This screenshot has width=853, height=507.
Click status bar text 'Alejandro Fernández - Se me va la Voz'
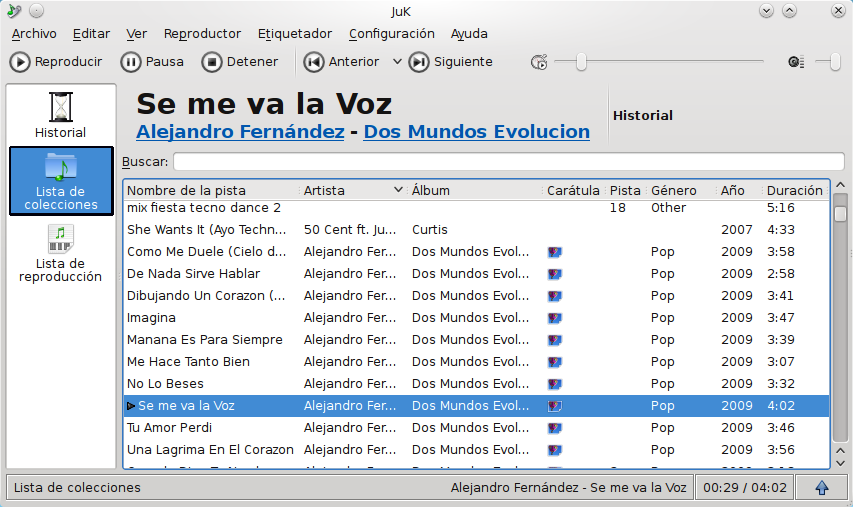tap(568, 487)
